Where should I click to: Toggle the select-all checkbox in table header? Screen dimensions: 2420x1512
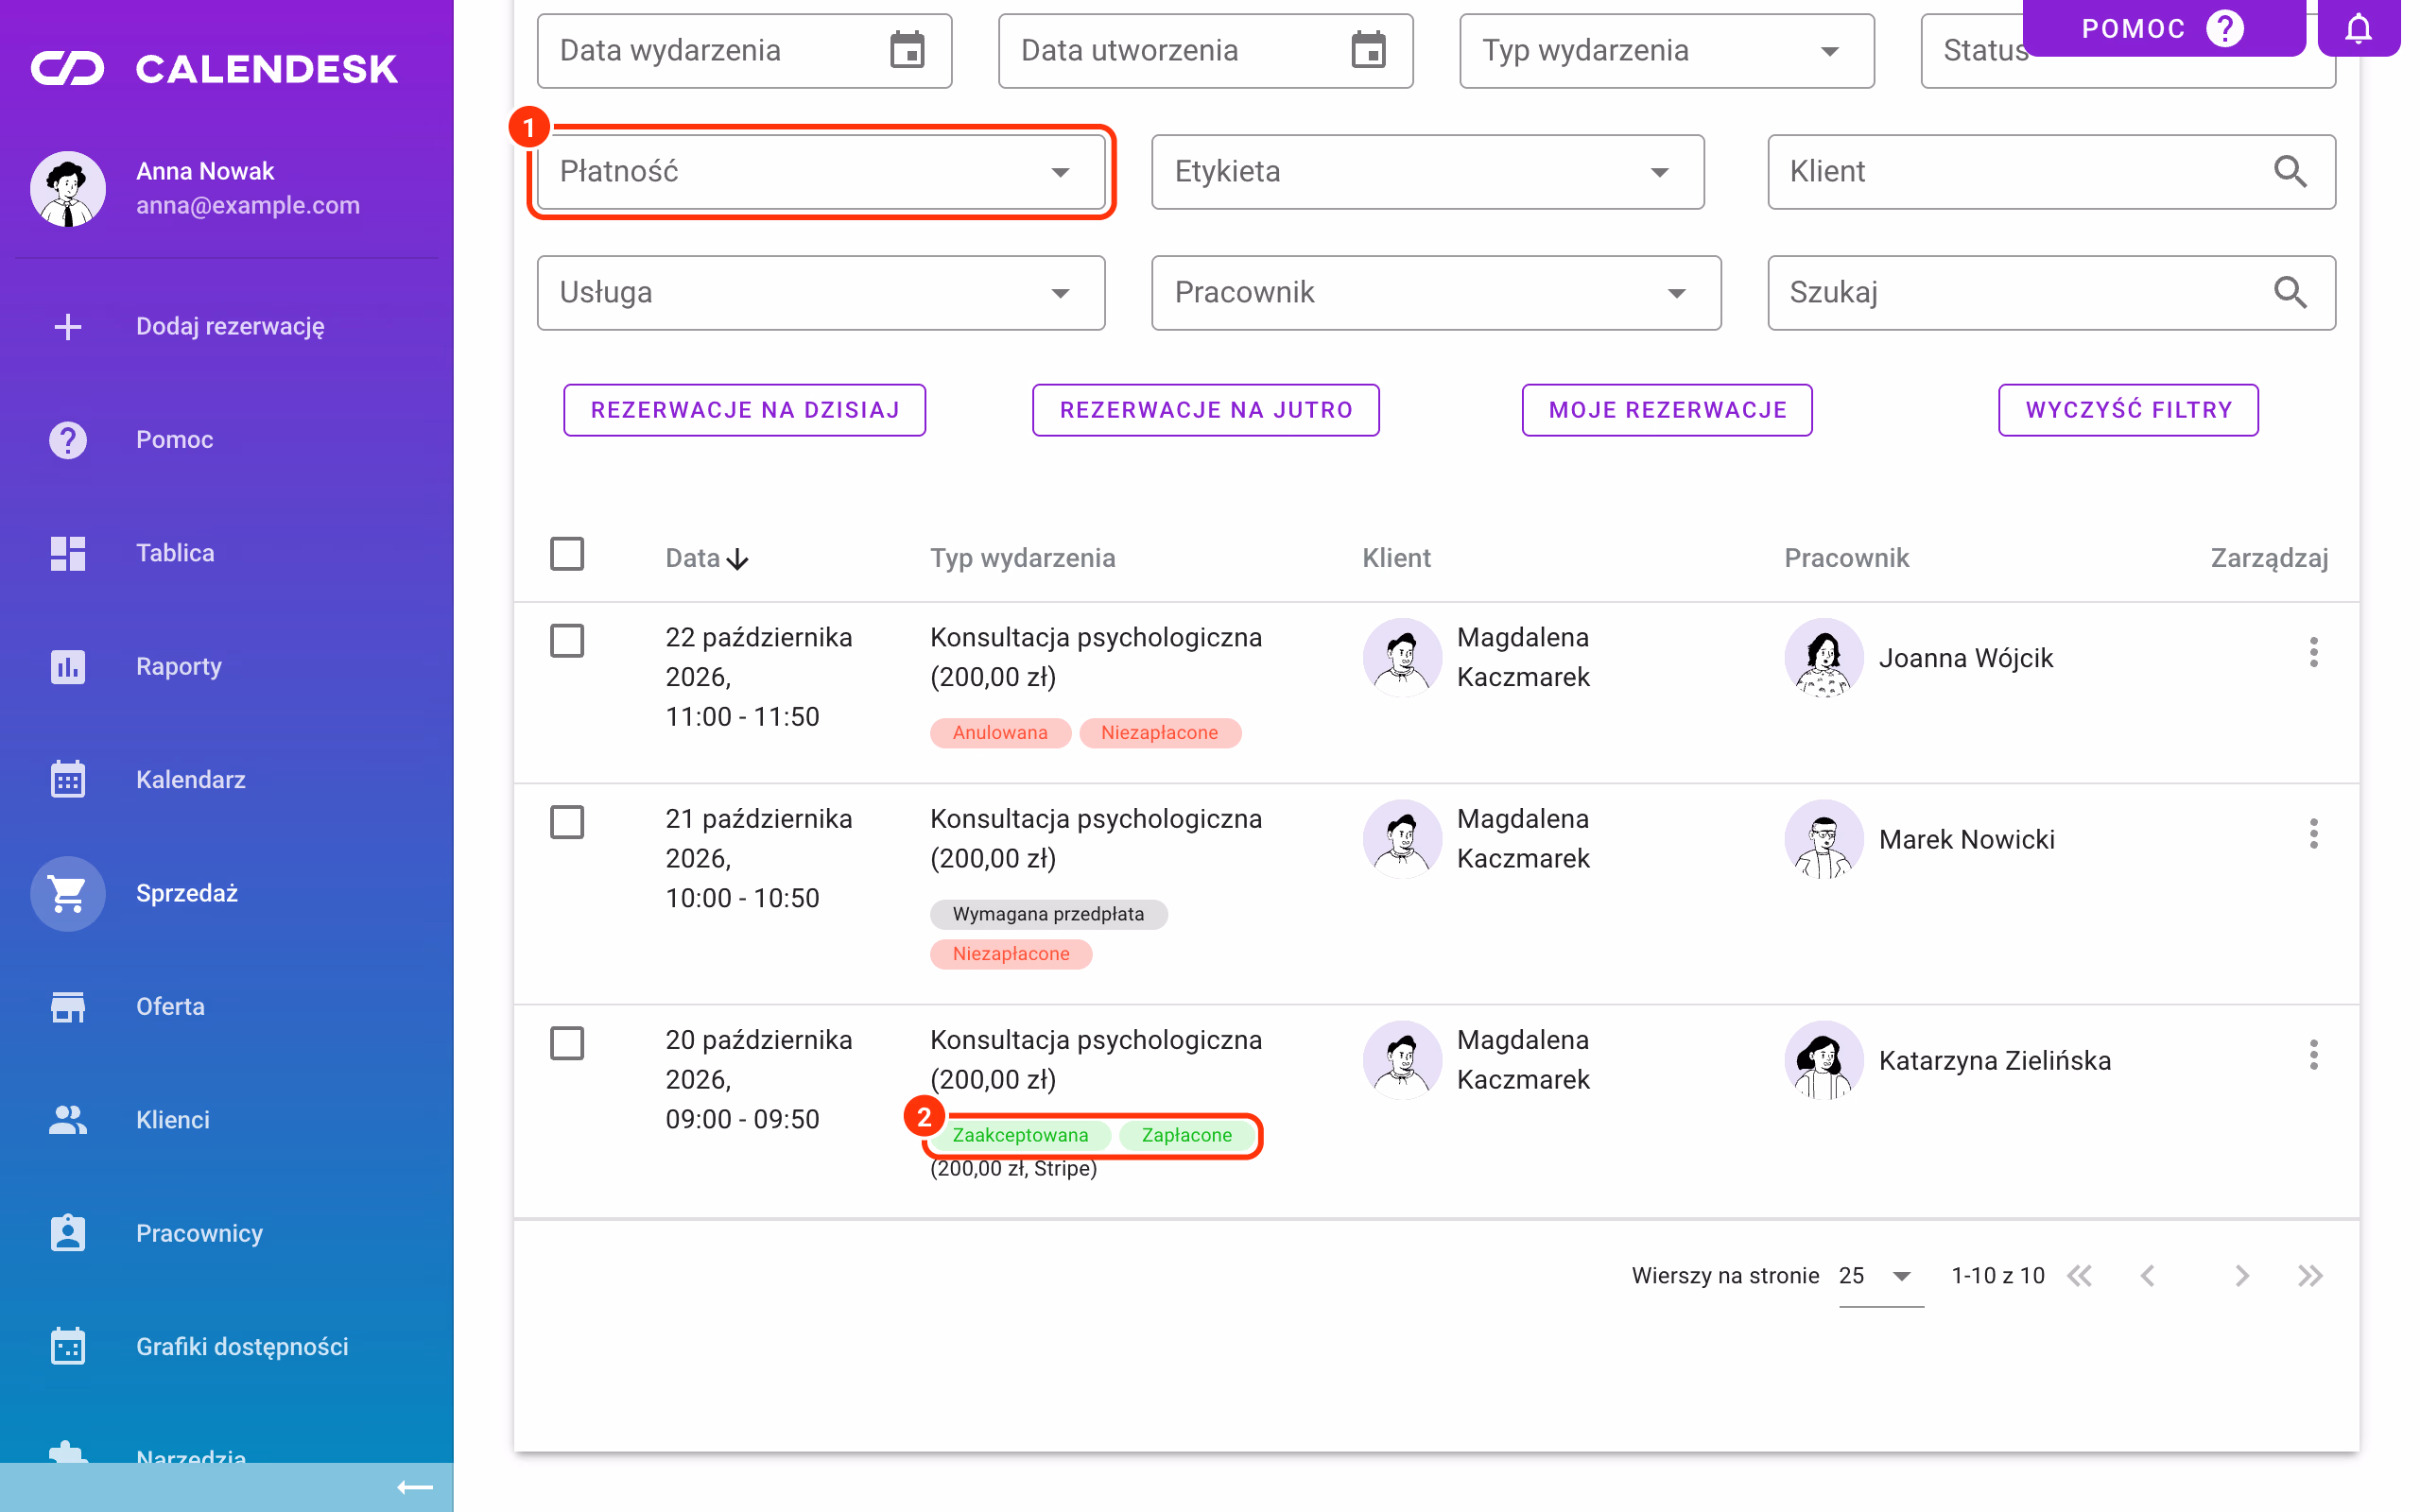pos(567,554)
